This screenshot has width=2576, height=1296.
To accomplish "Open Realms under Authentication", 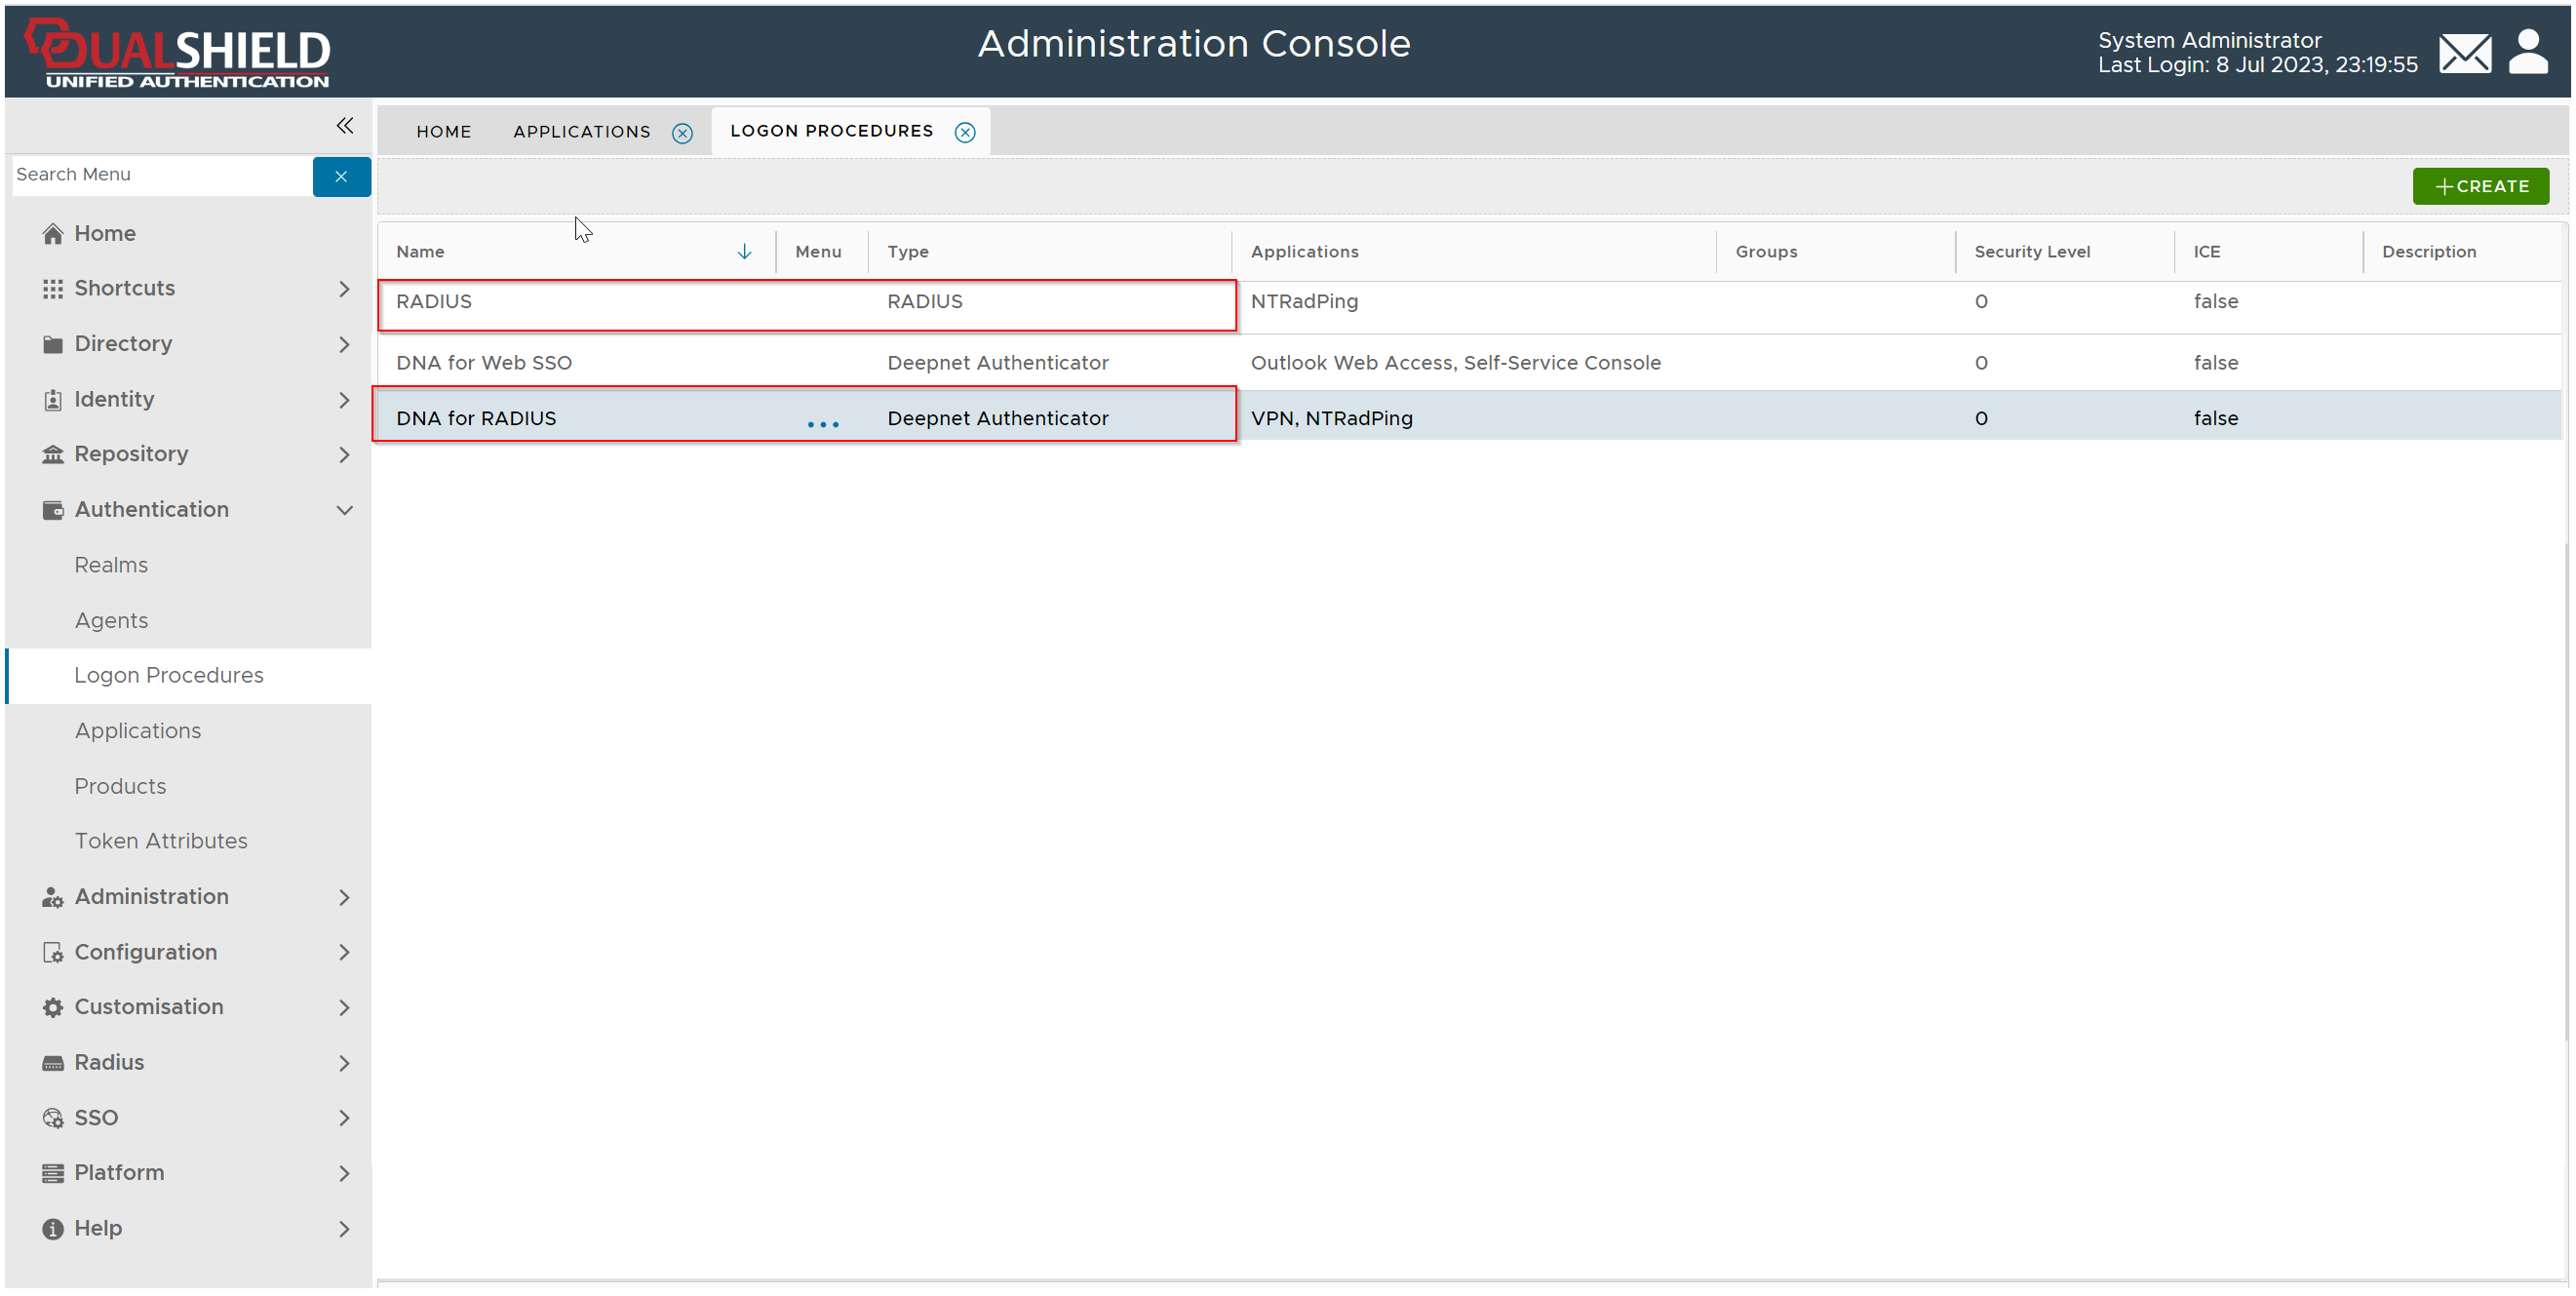I will click(x=111, y=566).
